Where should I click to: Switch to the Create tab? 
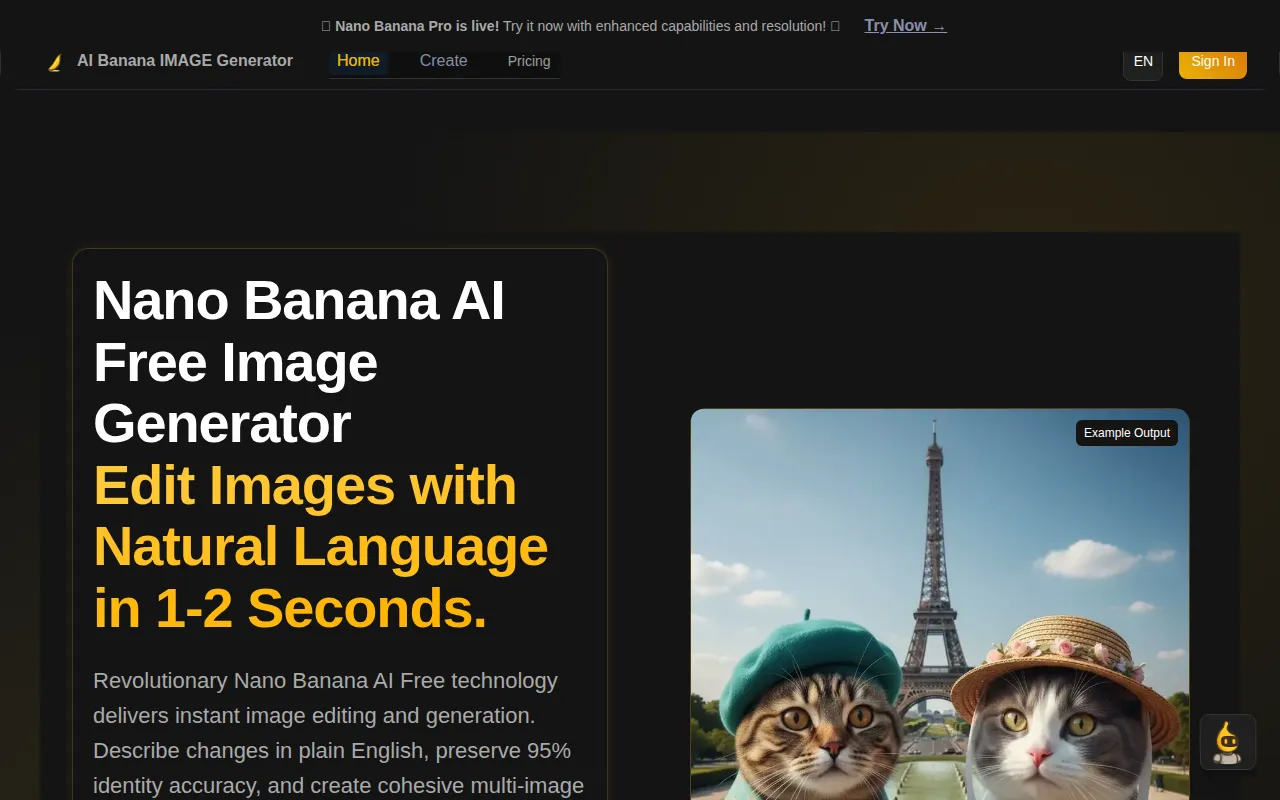click(x=443, y=61)
